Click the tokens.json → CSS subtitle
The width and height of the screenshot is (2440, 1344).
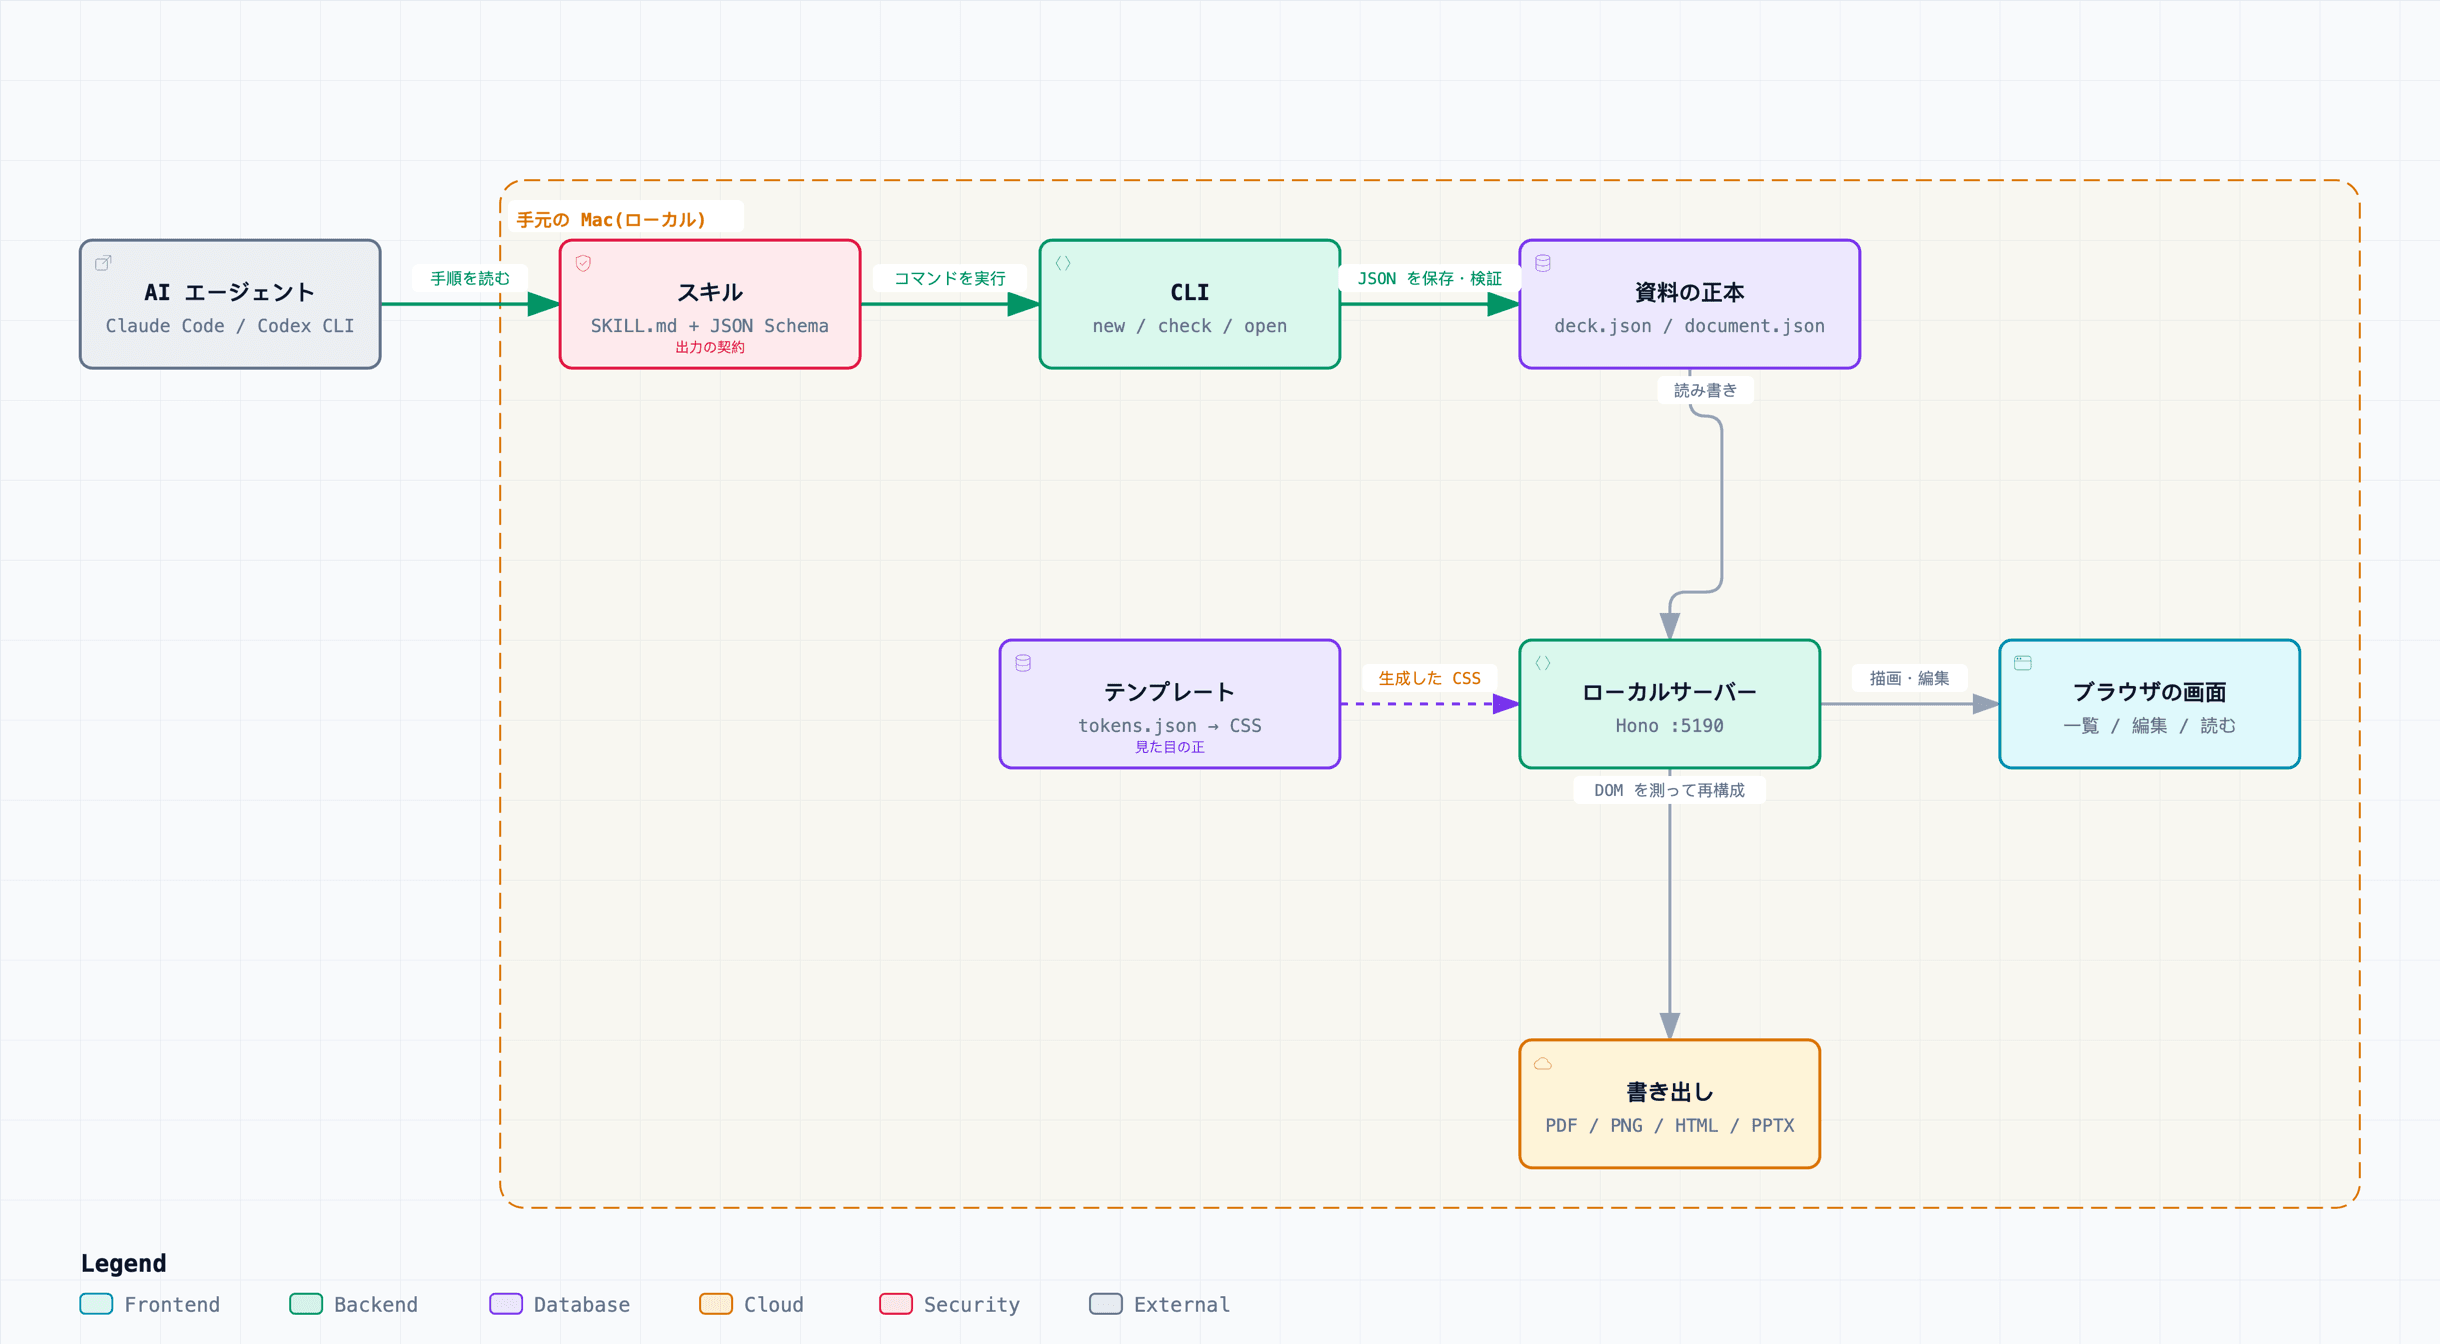click(1170, 726)
